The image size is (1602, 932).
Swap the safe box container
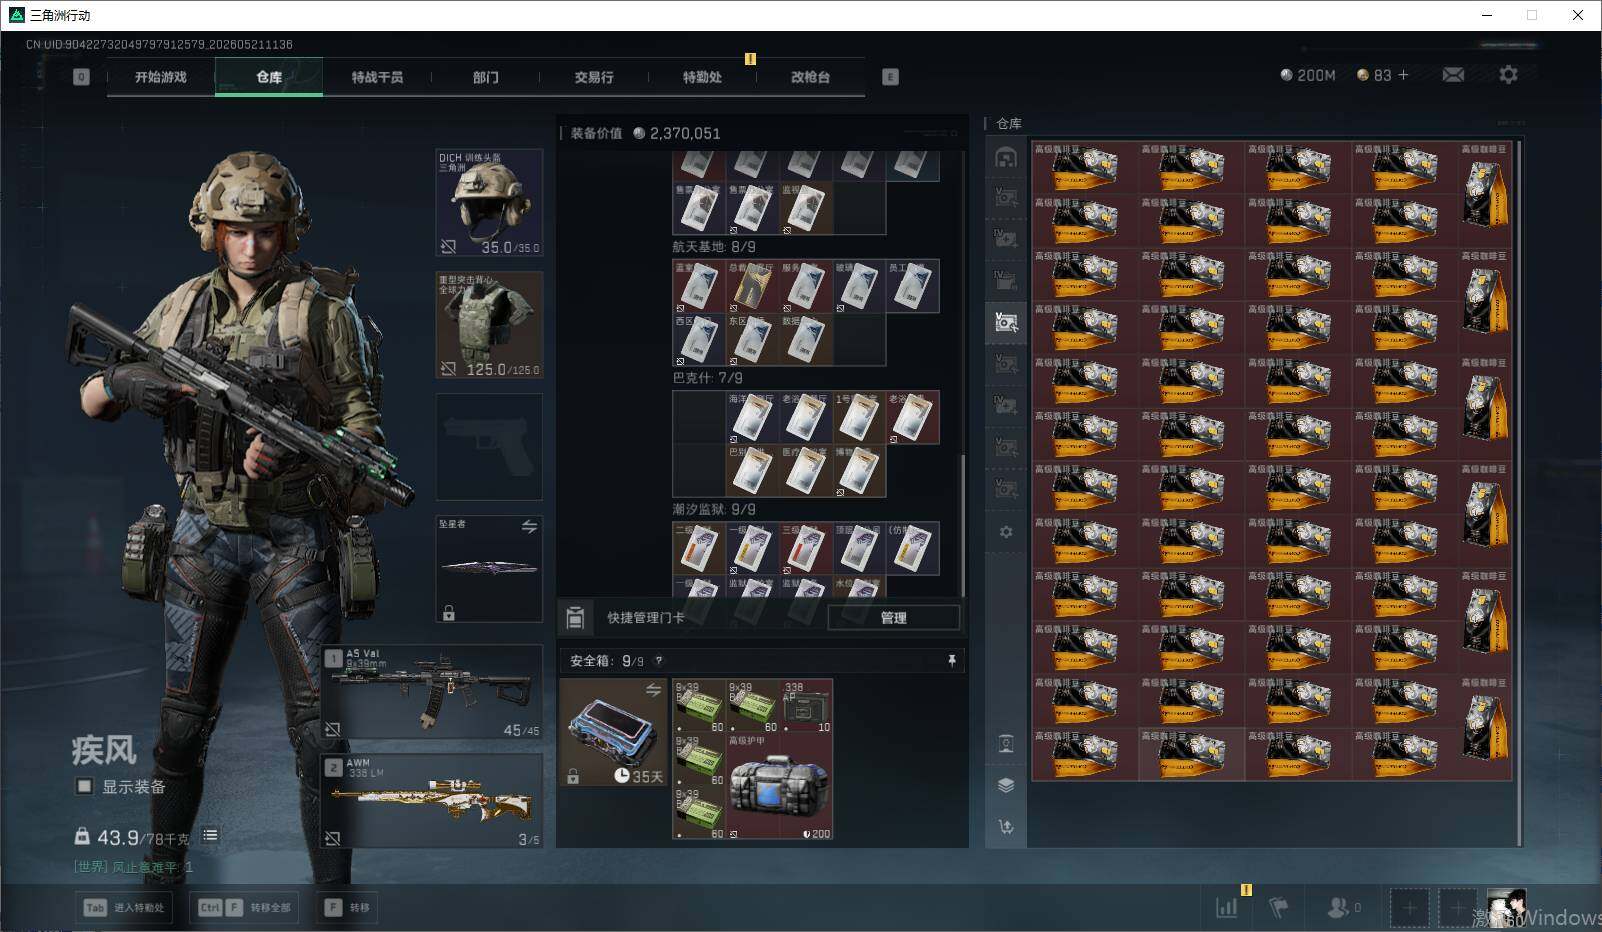(x=653, y=690)
